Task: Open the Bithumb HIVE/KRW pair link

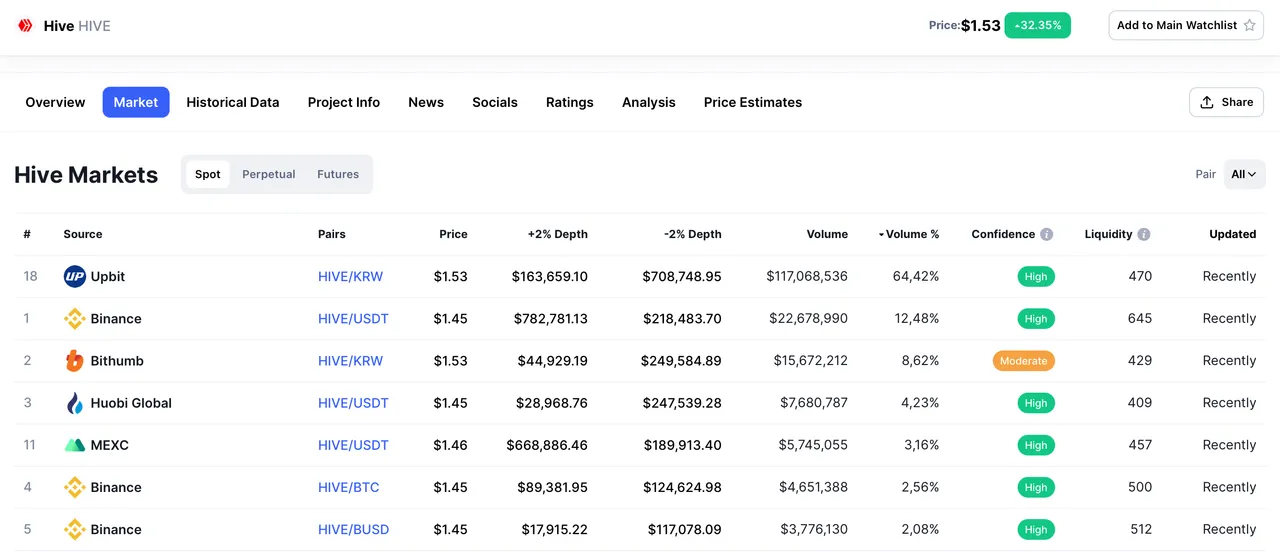Action: pyautogui.click(x=350, y=361)
